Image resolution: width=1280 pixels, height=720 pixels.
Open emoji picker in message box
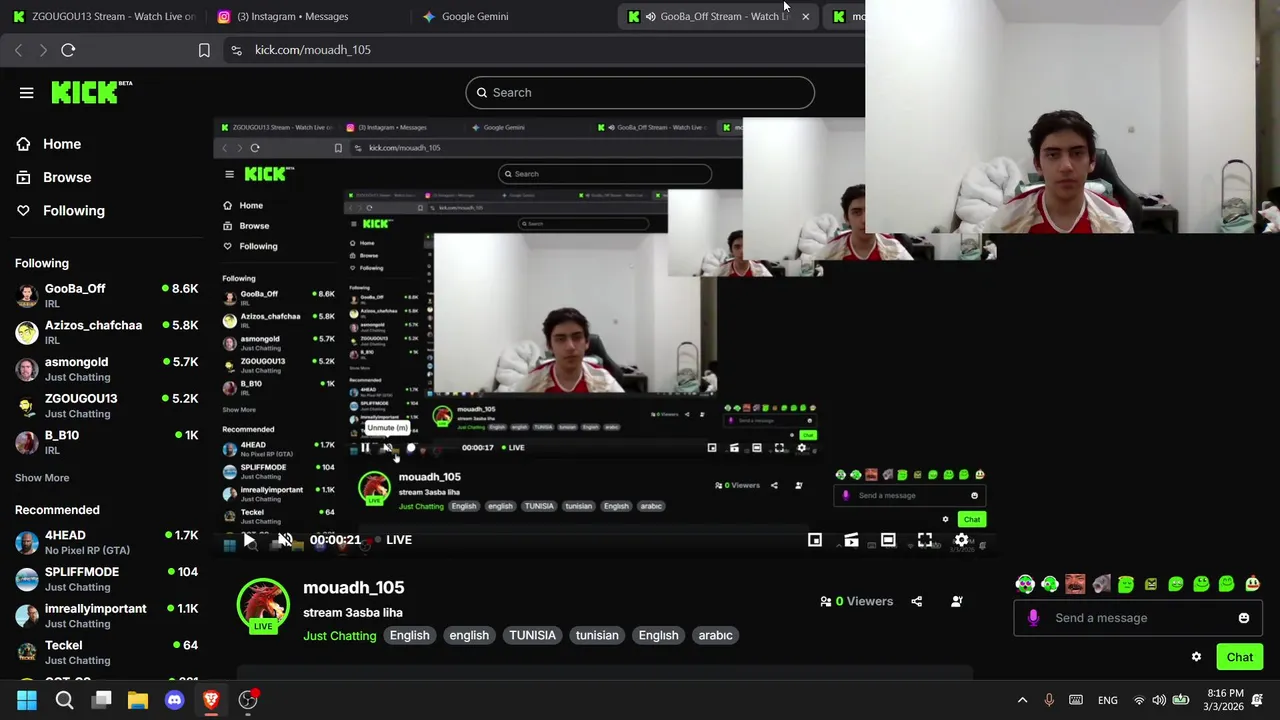1244,618
